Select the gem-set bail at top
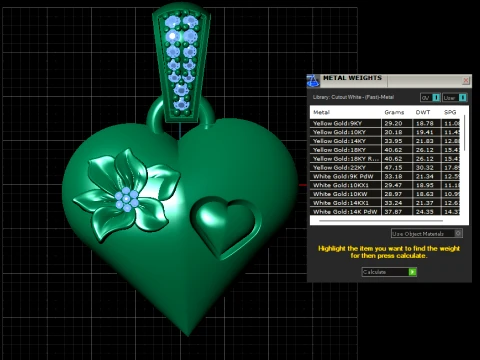Screen dimensions: 480x360 [181, 62]
